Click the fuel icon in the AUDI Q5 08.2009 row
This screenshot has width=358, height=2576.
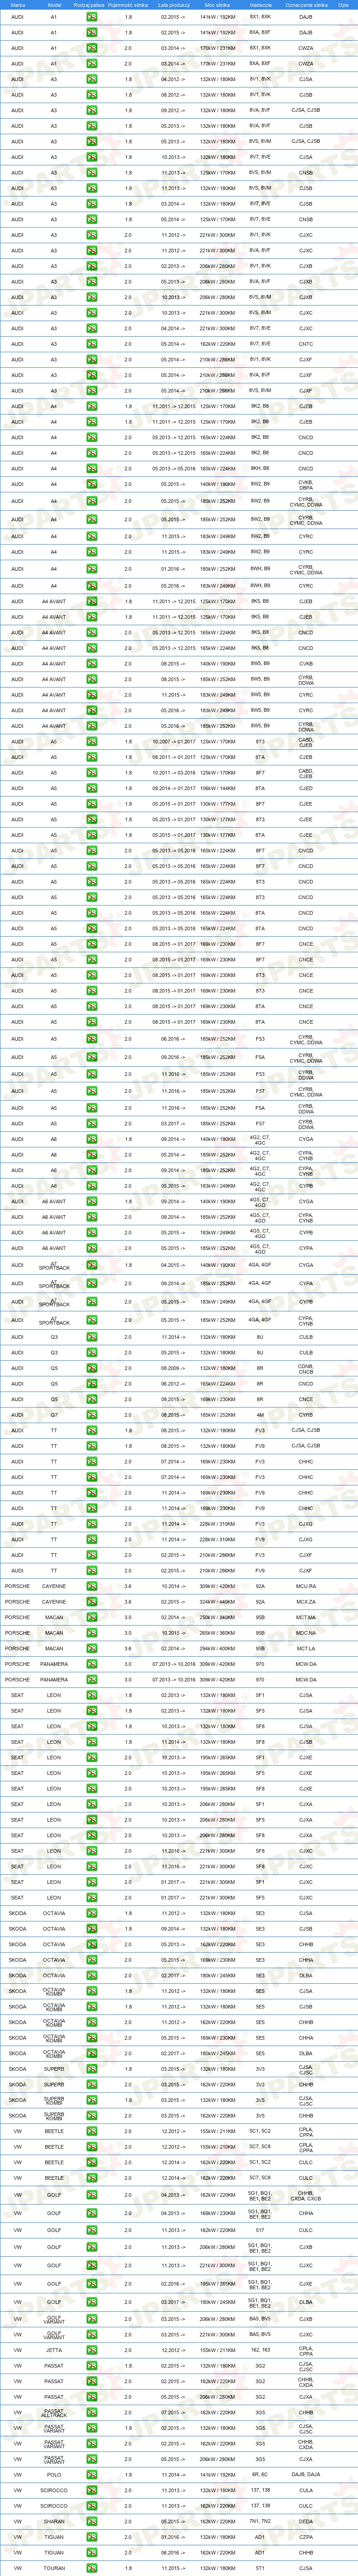click(x=92, y=1368)
